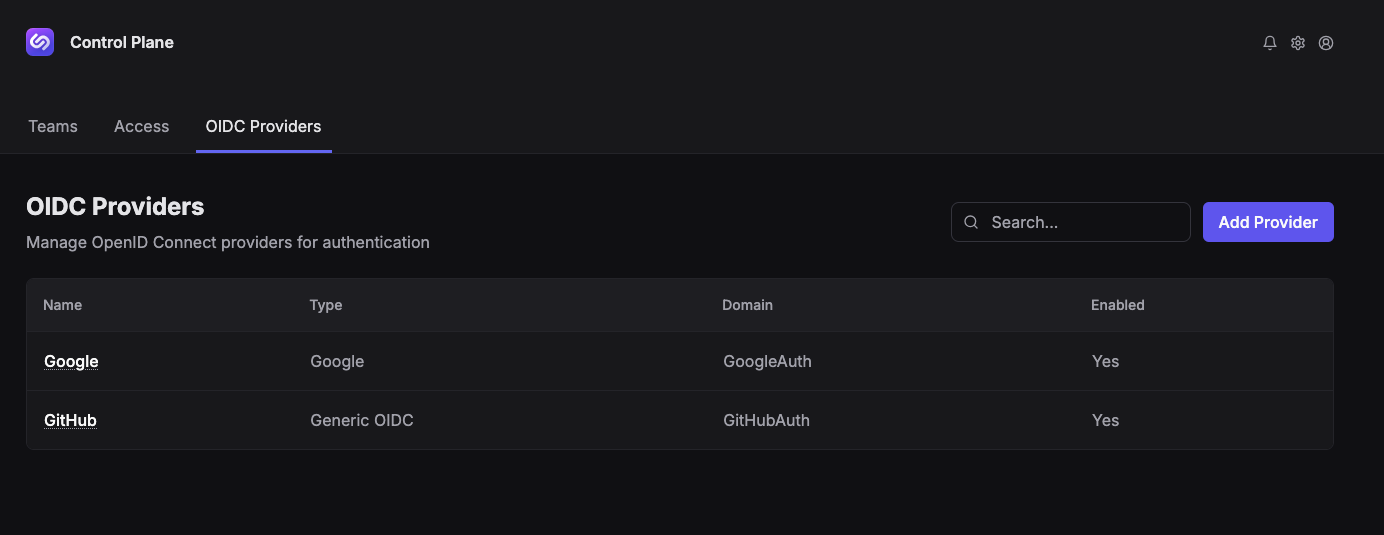Select the OIDC Providers tab
Viewport: 1384px width, 535px height.
(x=264, y=126)
